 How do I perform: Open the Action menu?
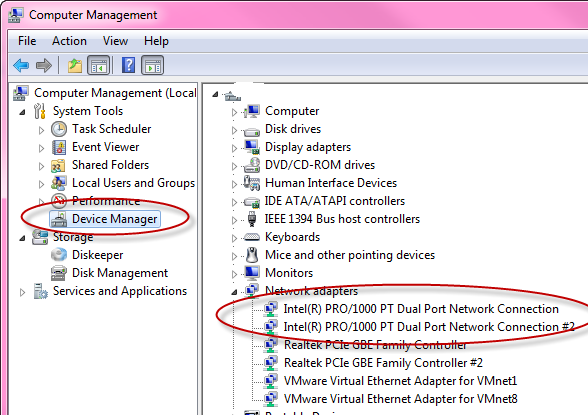pos(69,40)
